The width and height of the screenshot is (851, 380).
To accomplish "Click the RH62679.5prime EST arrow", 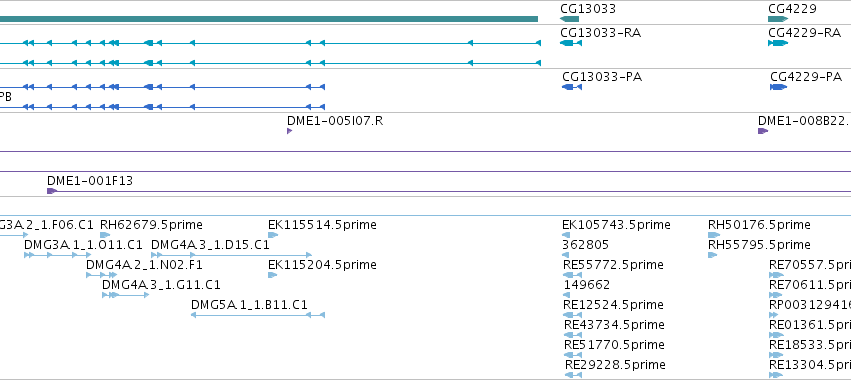I will point(105,235).
